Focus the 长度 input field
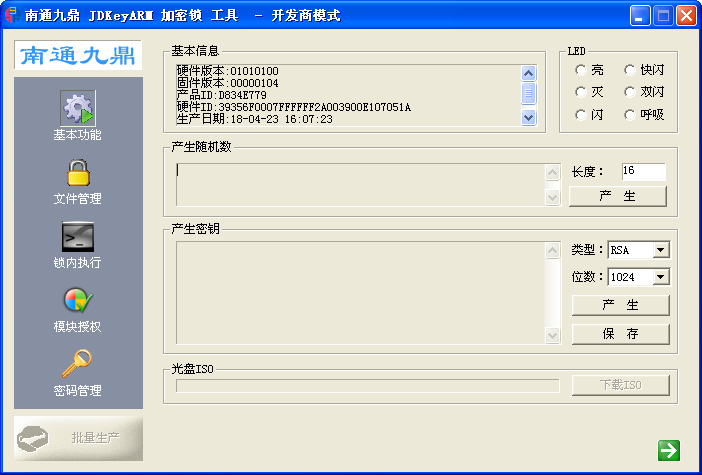This screenshot has width=702, height=475. tap(643, 171)
